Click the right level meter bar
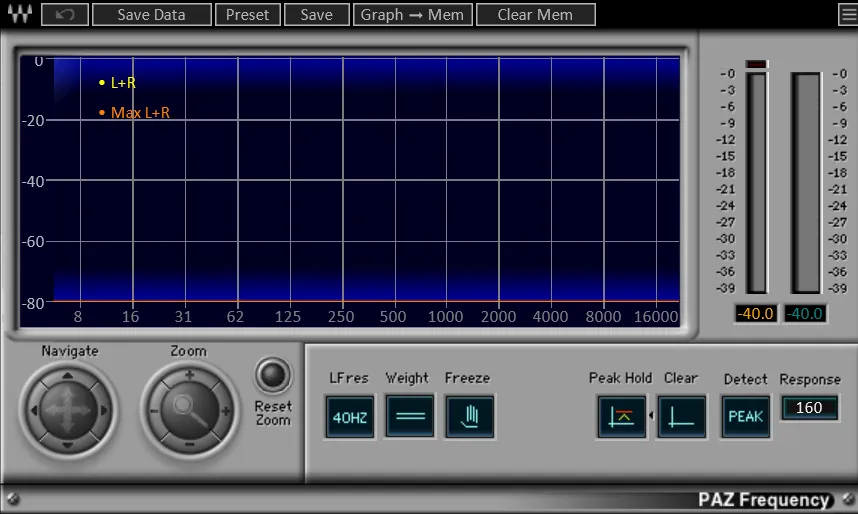 (x=805, y=182)
